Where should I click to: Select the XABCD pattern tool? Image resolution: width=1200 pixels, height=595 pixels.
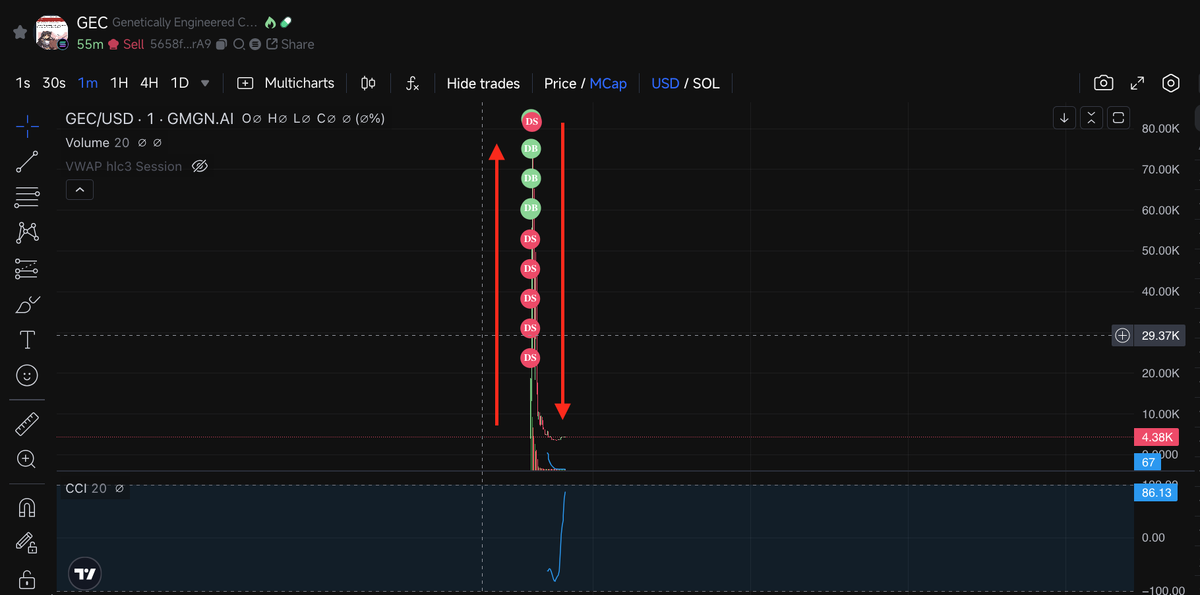(27, 232)
